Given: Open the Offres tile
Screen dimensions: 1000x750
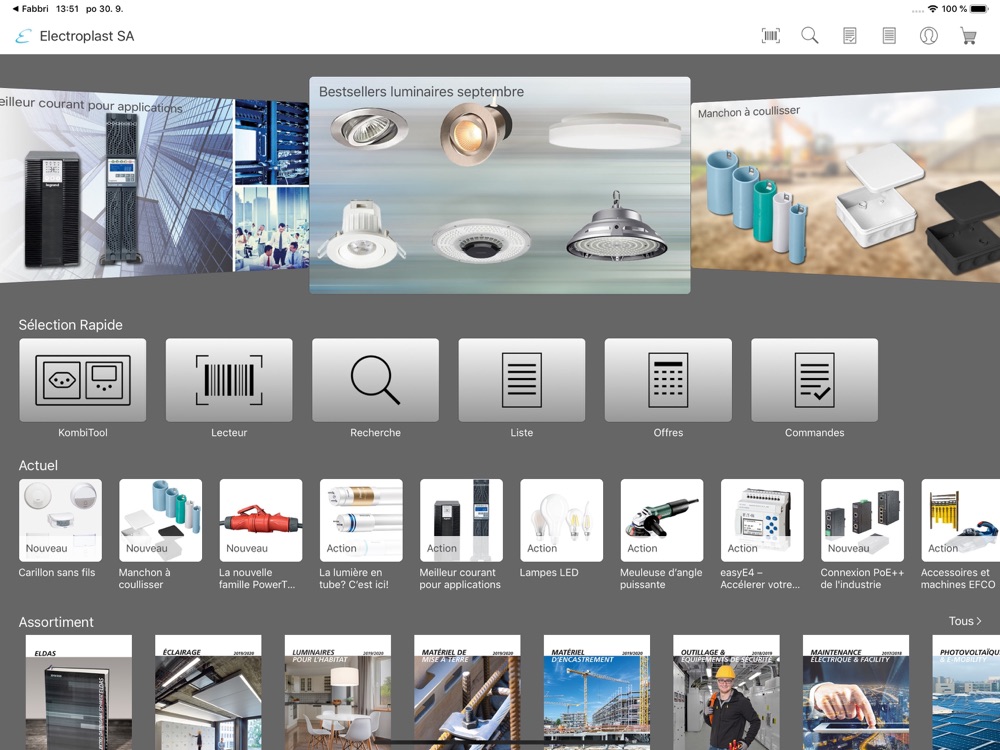Looking at the screenshot, I should point(668,380).
